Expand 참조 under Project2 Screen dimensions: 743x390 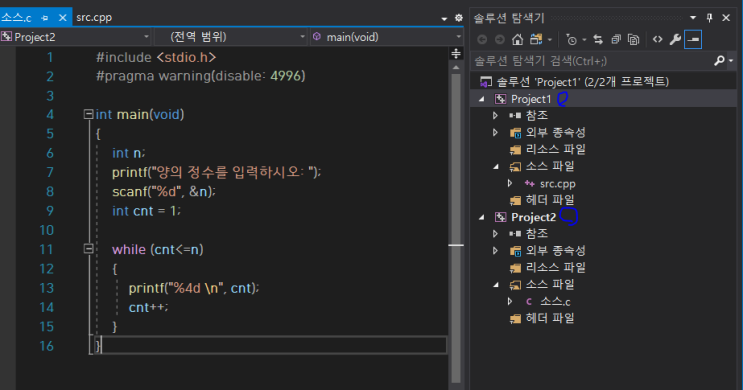coord(495,233)
